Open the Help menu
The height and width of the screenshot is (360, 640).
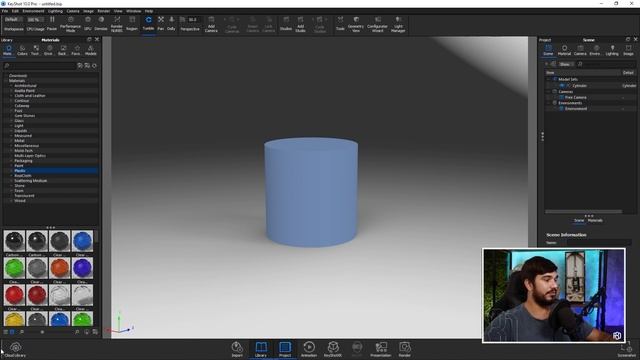149,11
